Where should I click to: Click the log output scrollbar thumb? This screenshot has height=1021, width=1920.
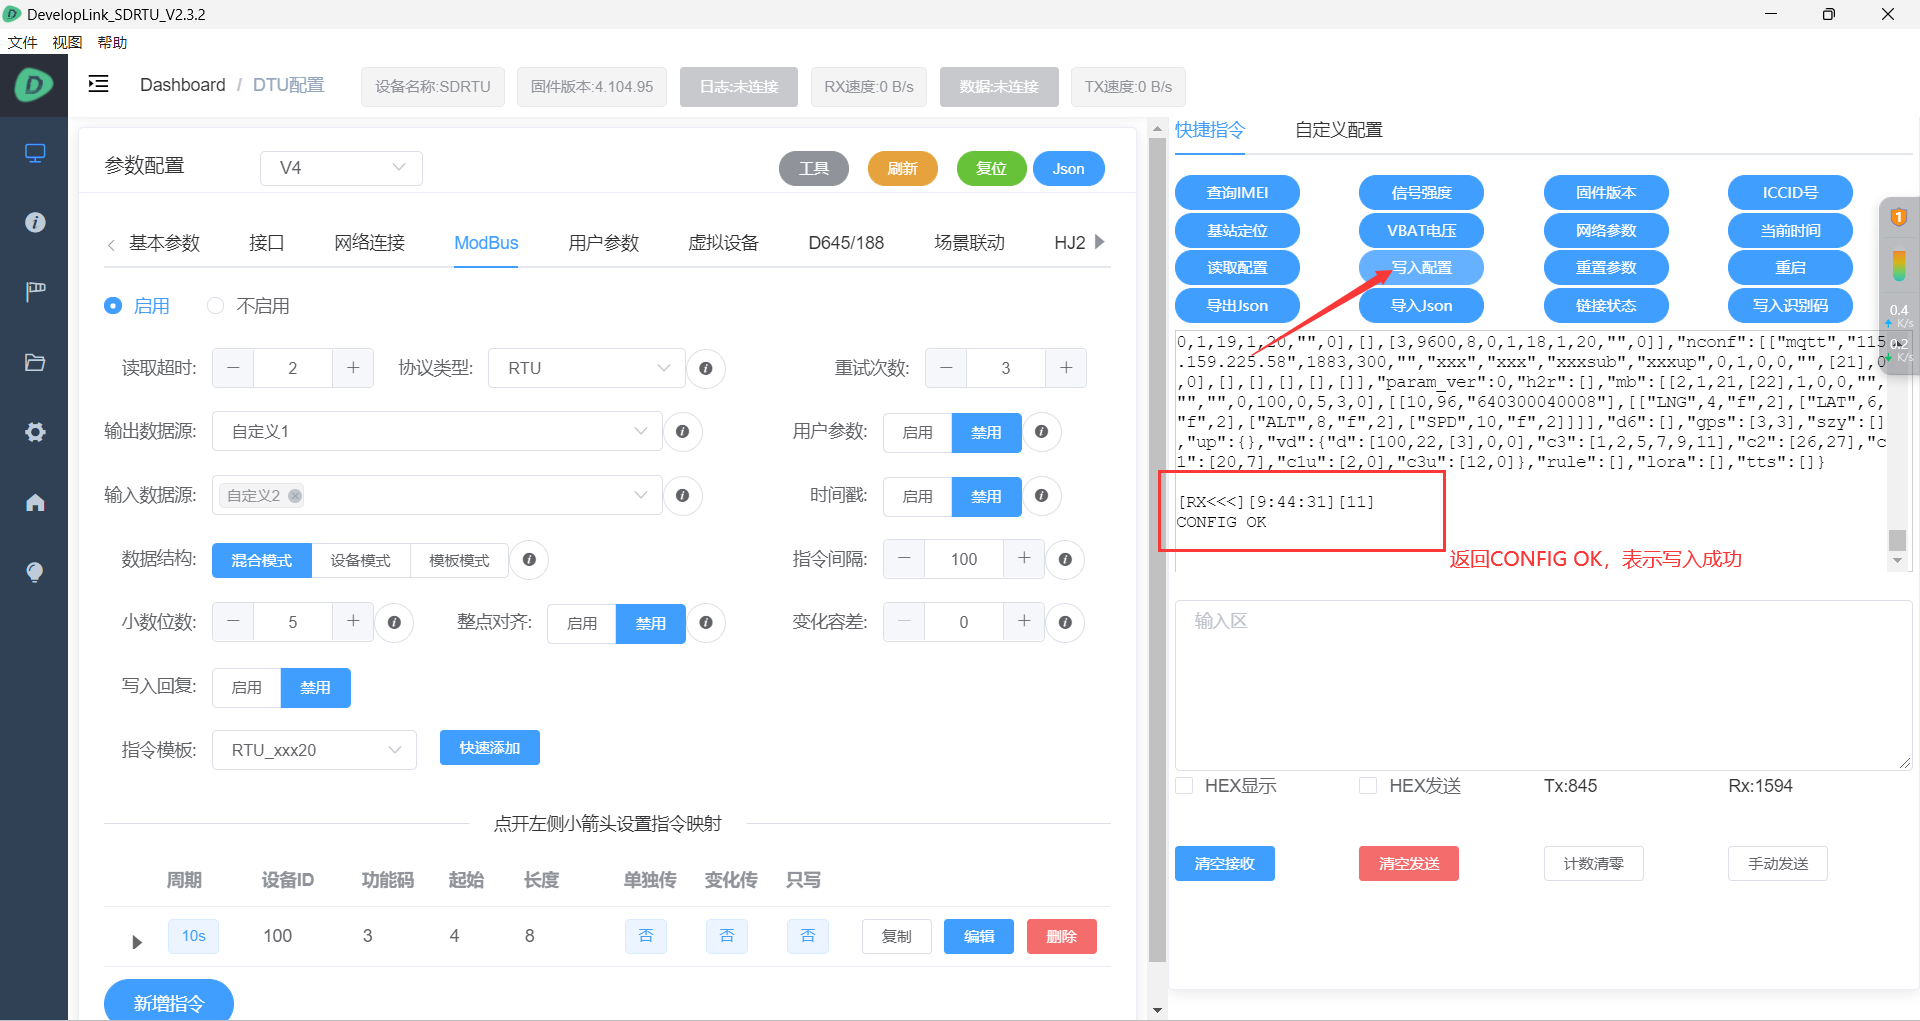click(1897, 539)
